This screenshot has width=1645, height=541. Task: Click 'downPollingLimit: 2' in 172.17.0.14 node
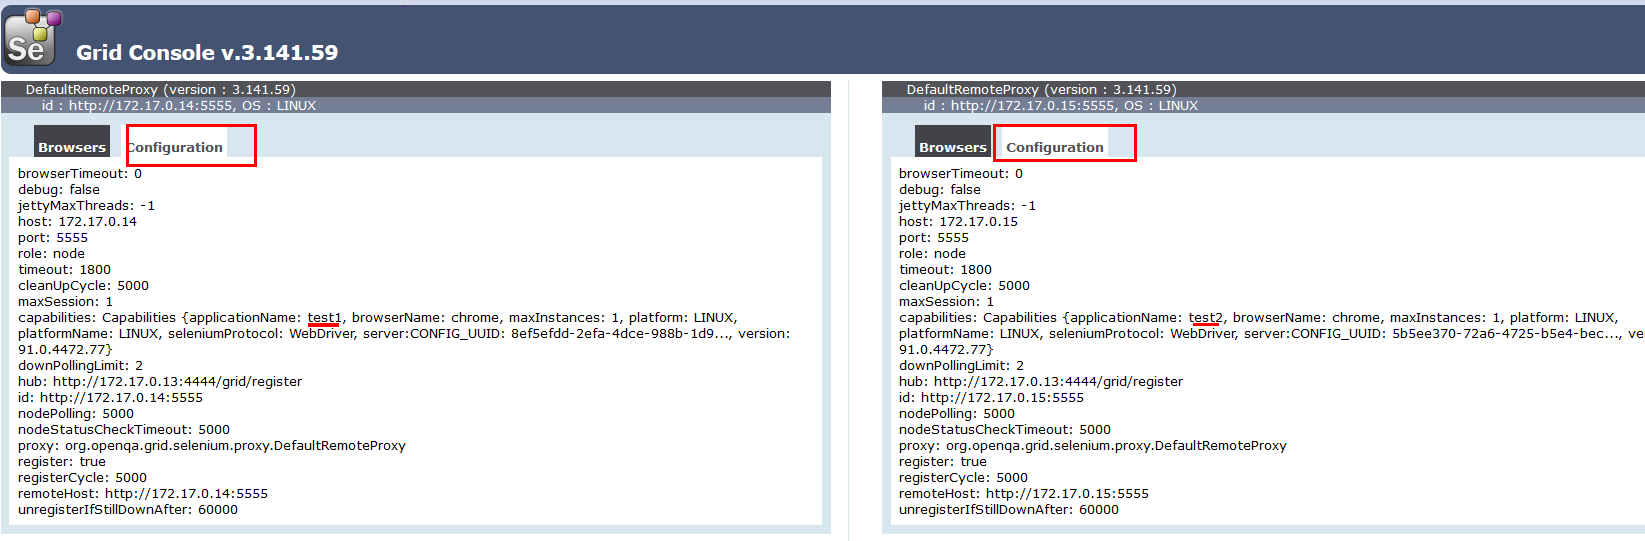tap(80, 366)
